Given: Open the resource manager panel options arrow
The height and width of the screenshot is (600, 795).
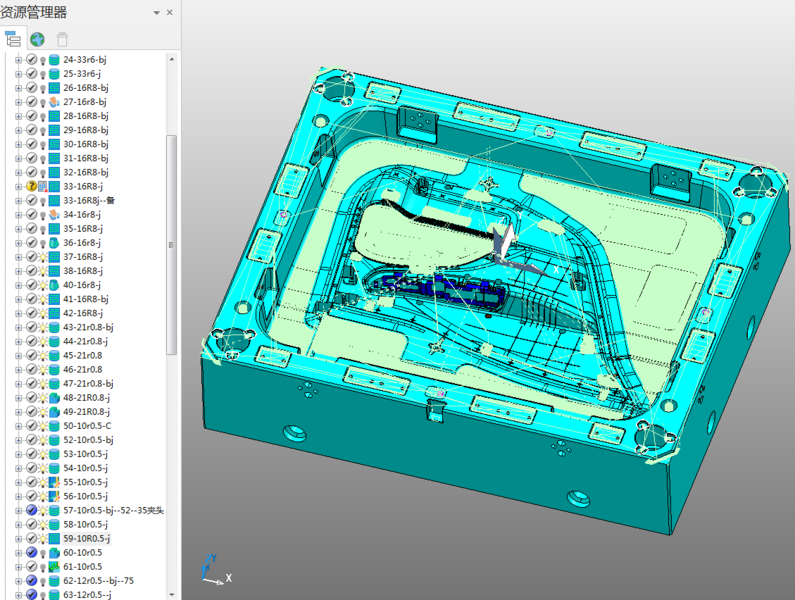Looking at the screenshot, I should (x=156, y=13).
